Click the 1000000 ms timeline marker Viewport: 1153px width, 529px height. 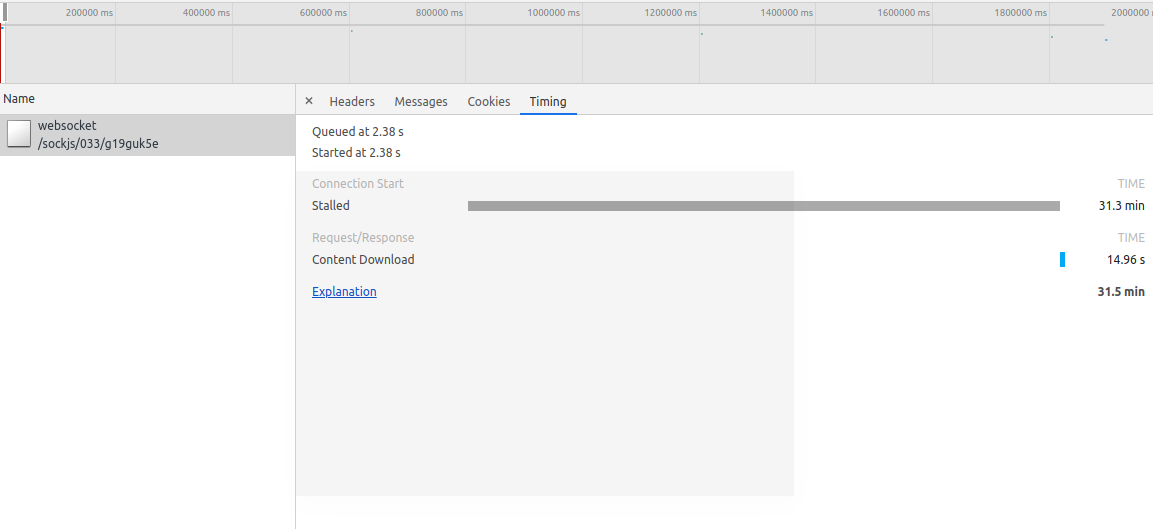(554, 13)
